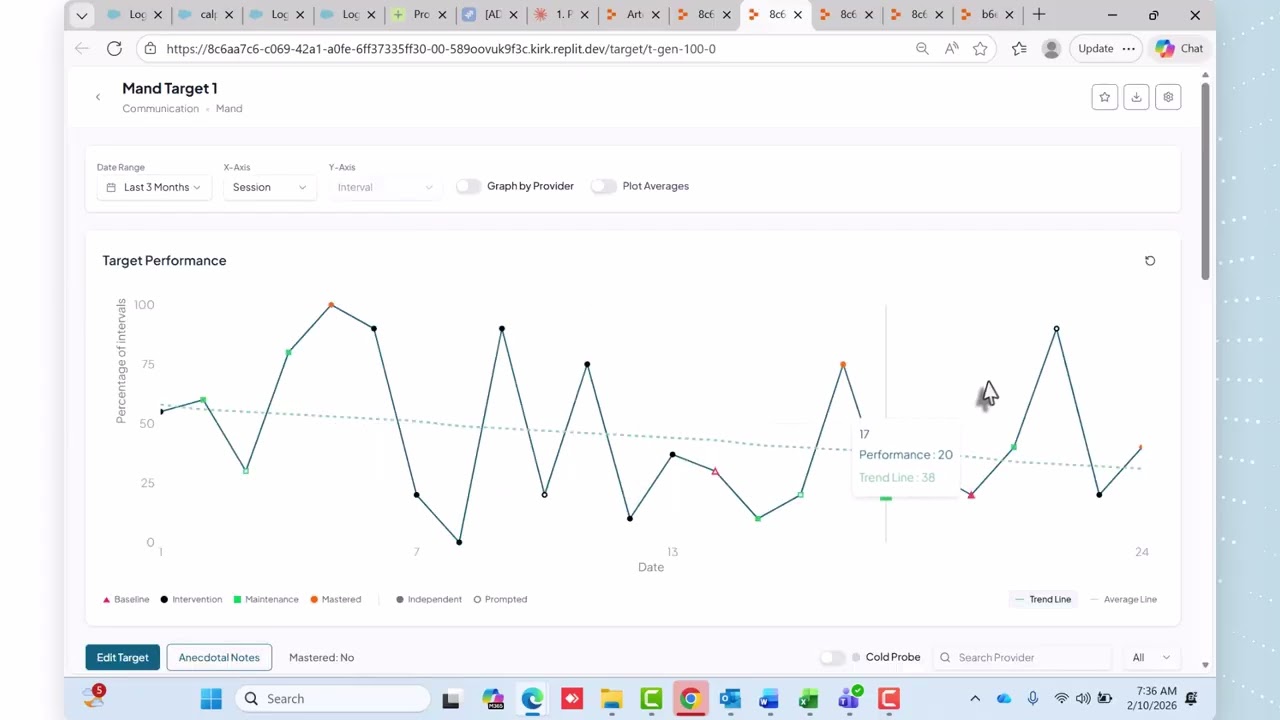This screenshot has height=720, width=1280.
Task: Switch to the 1. F browser tab
Action: (562, 15)
